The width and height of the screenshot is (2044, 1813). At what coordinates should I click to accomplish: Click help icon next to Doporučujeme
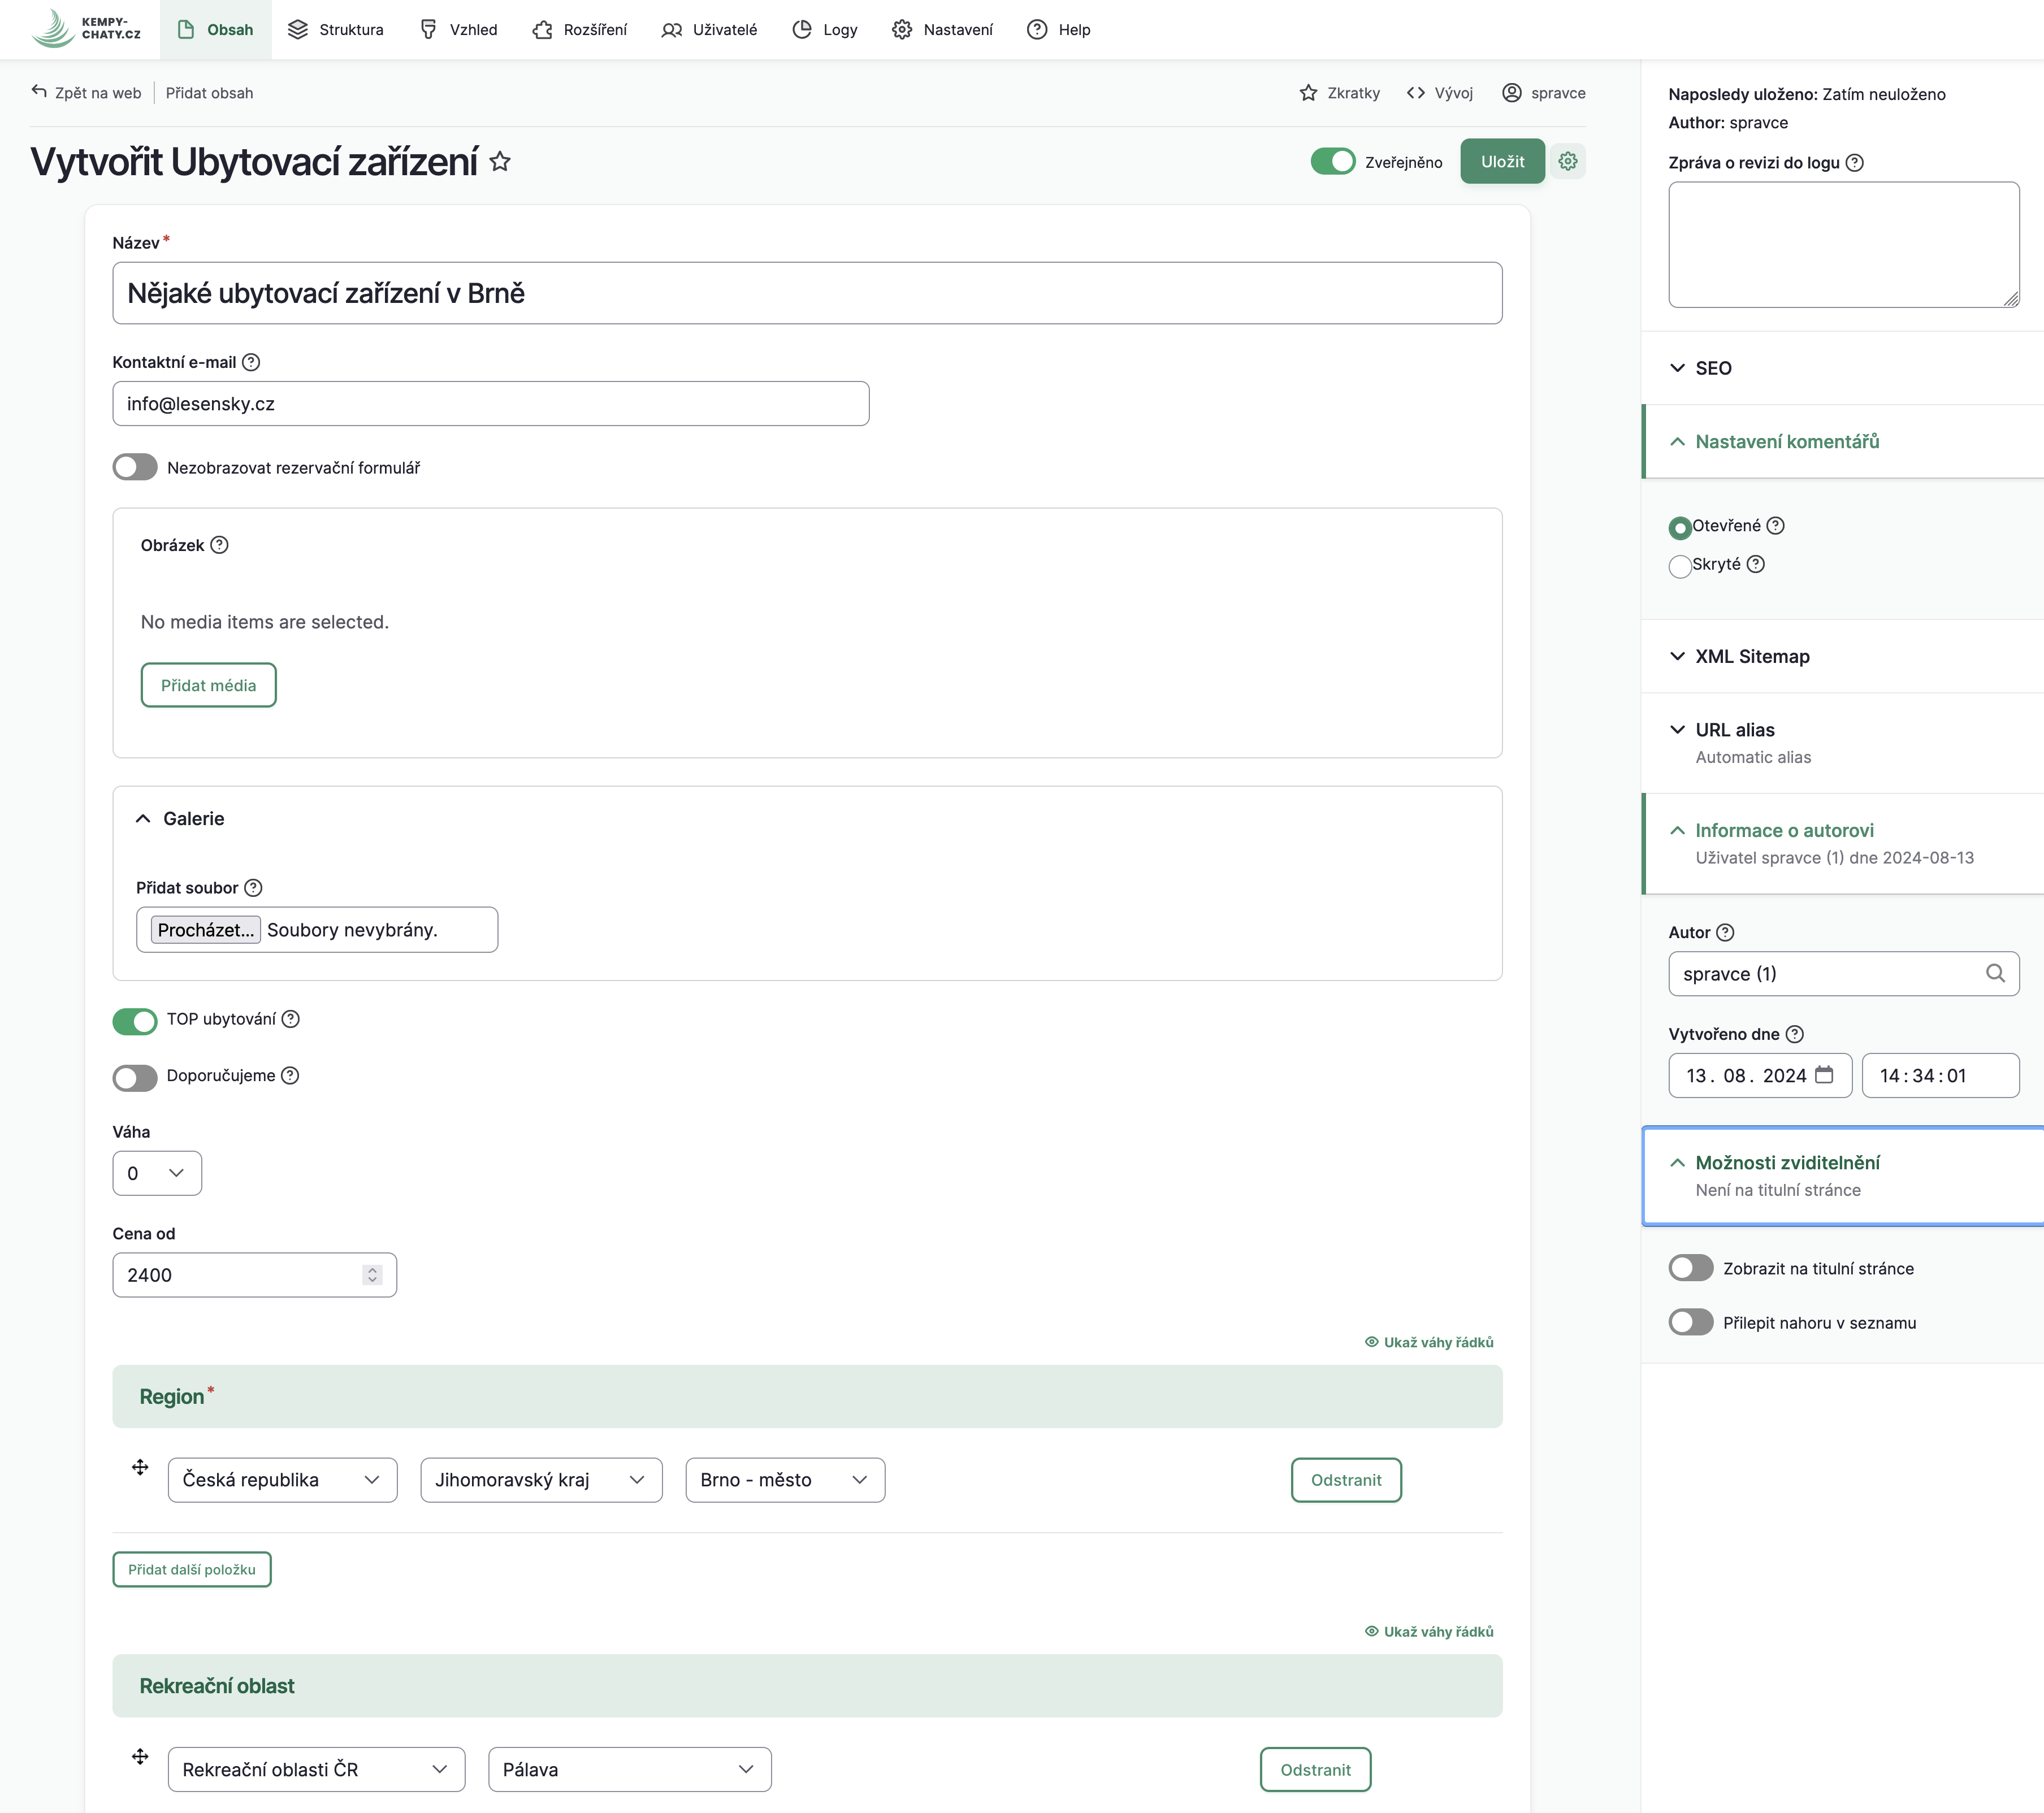[289, 1076]
